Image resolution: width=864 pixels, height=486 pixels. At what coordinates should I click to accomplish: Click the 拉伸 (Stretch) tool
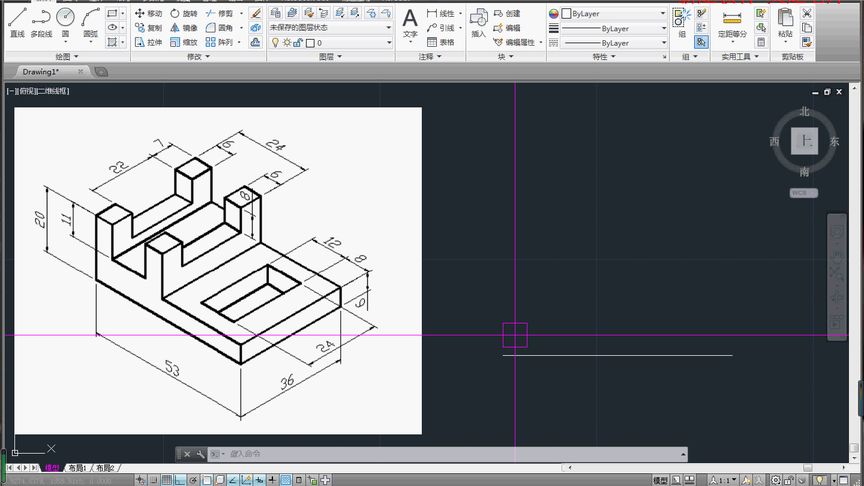tap(148, 42)
